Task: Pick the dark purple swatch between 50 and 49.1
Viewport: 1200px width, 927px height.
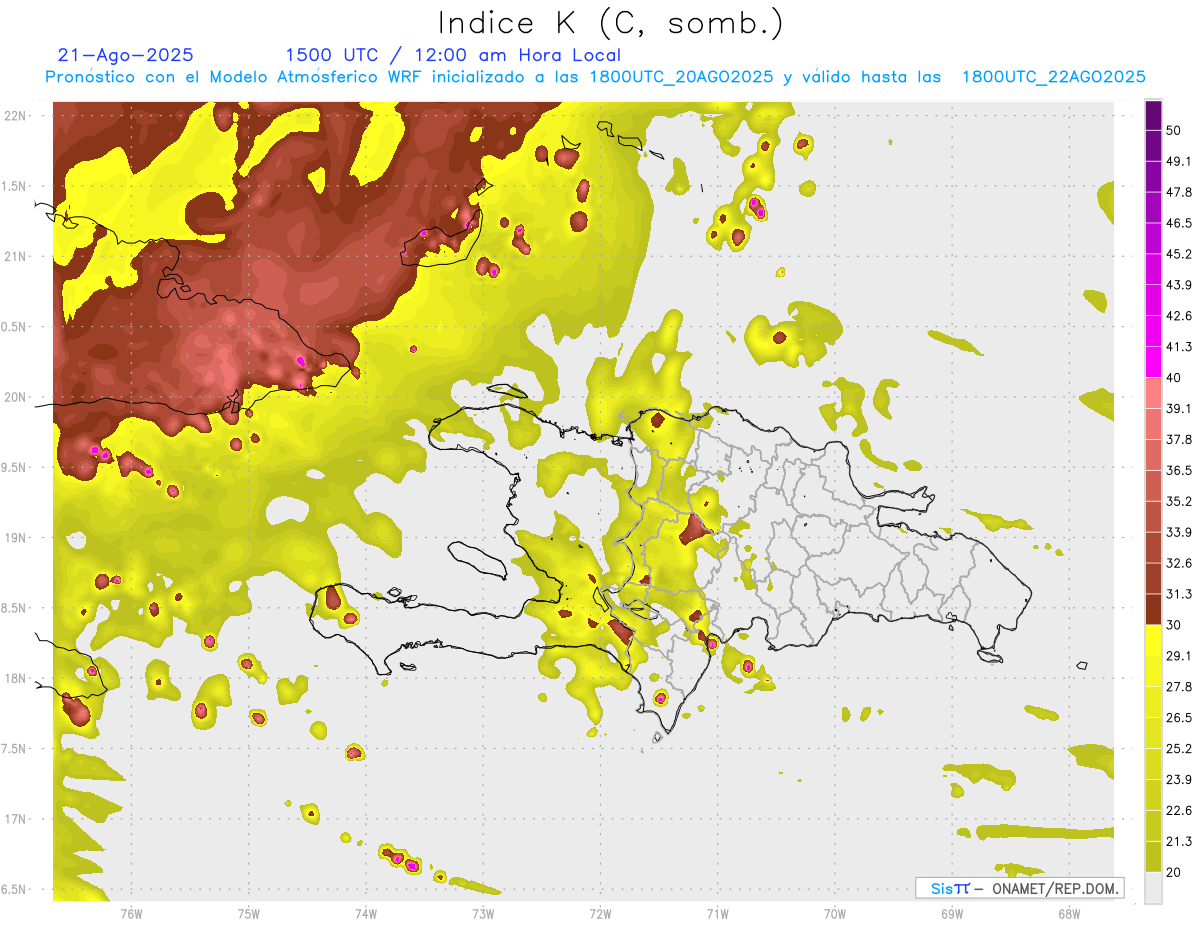Action: pos(1153,146)
